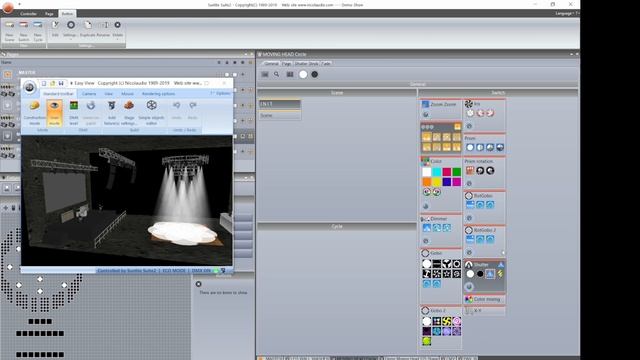Open Rendering options tab in Easy View
The image size is (640, 360).
point(158,93)
